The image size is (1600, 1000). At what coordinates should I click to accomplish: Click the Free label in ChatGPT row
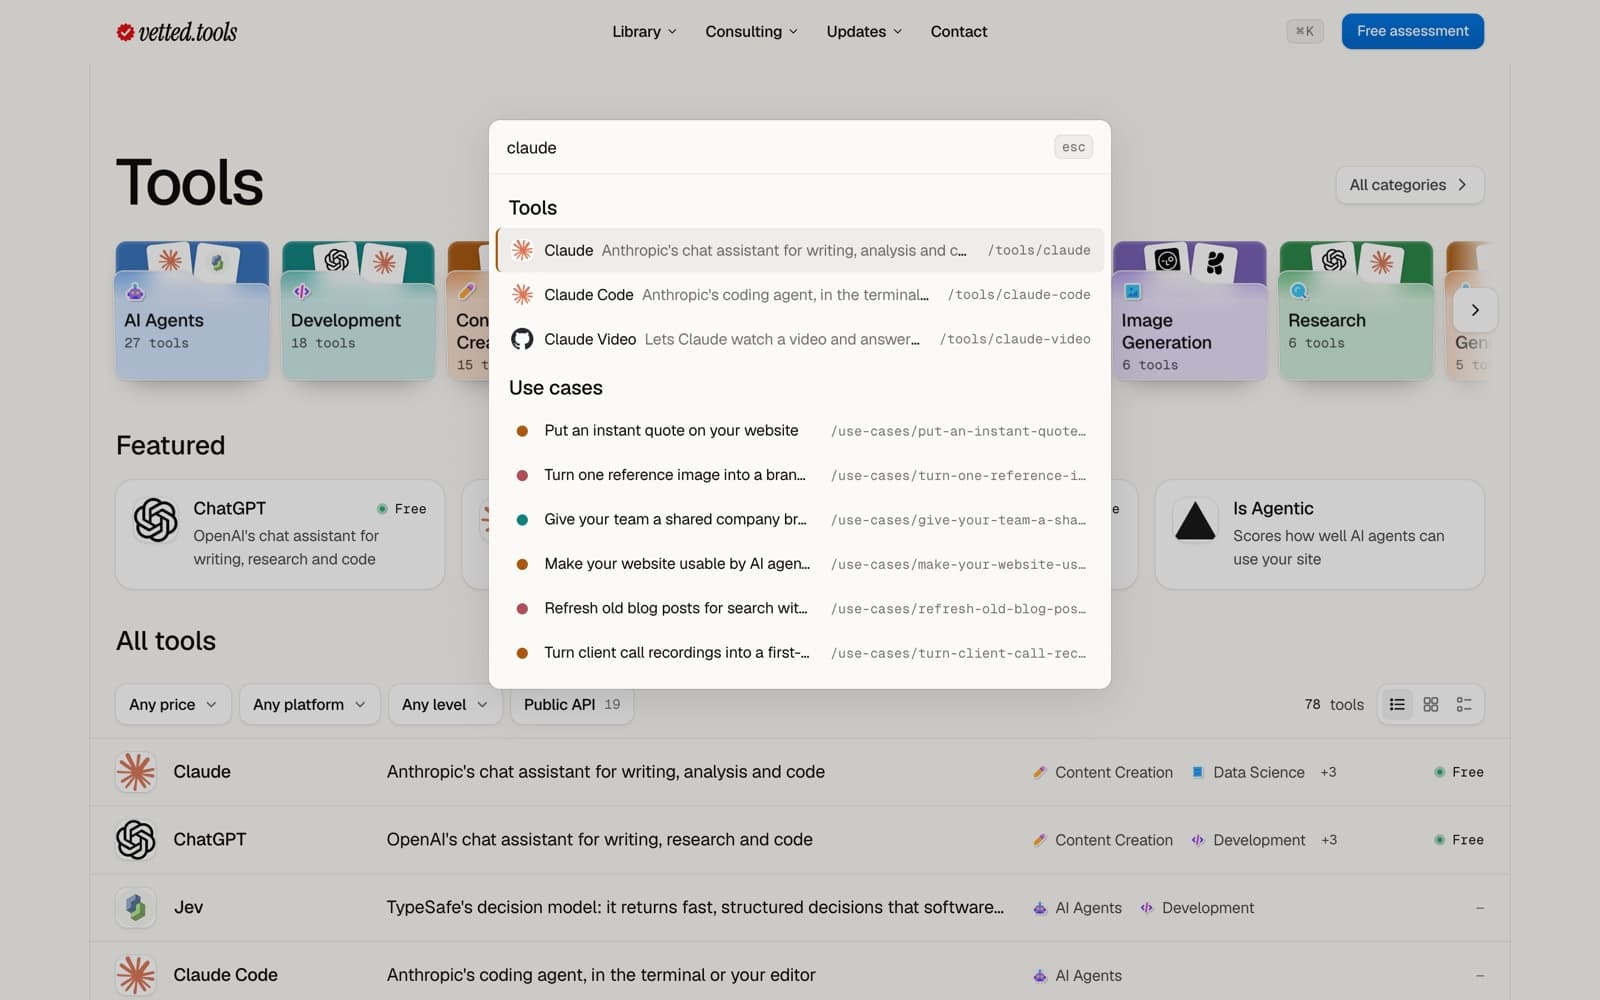click(1459, 840)
